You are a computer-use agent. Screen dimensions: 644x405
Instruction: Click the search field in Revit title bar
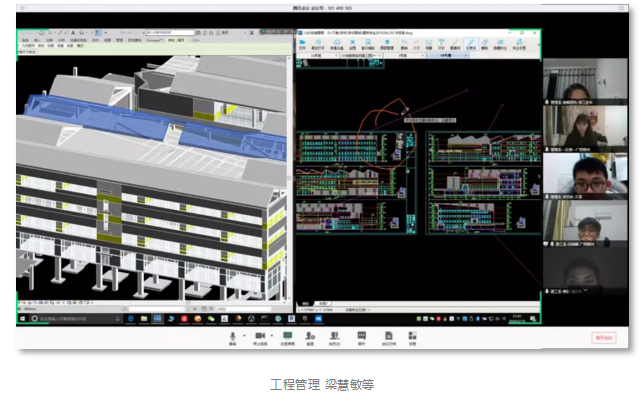click(170, 32)
